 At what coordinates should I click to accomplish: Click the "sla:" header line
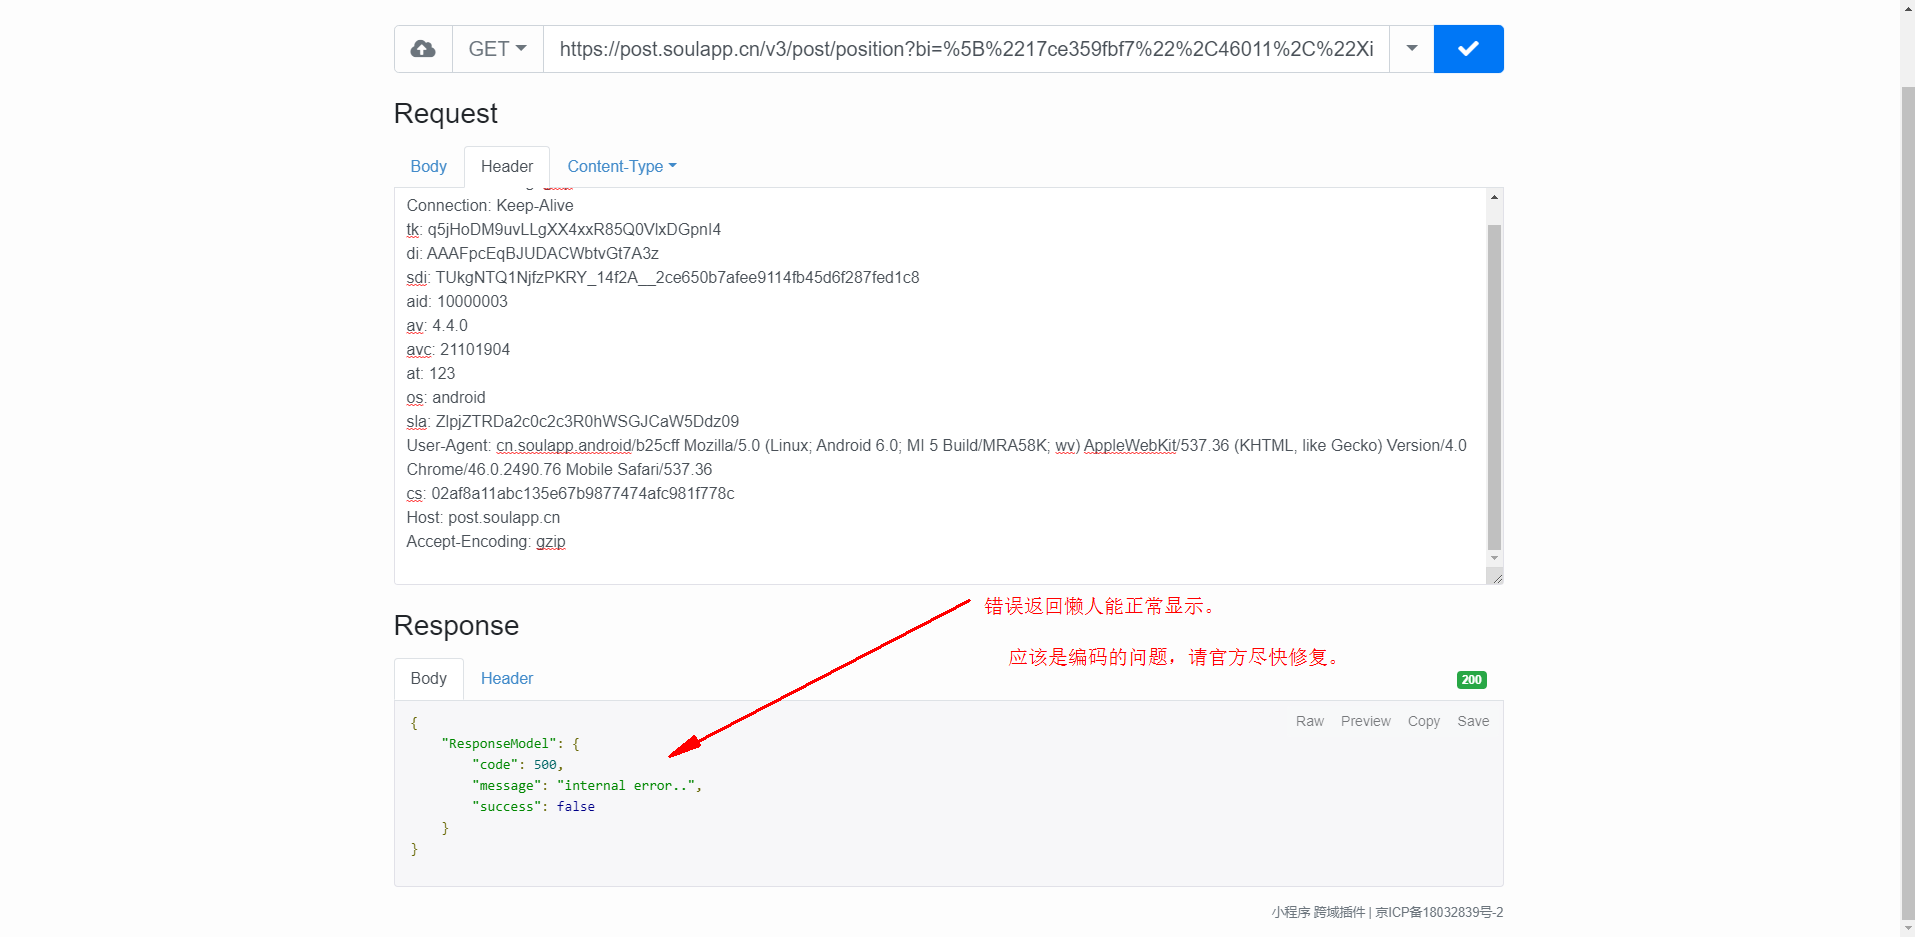[x=573, y=422]
